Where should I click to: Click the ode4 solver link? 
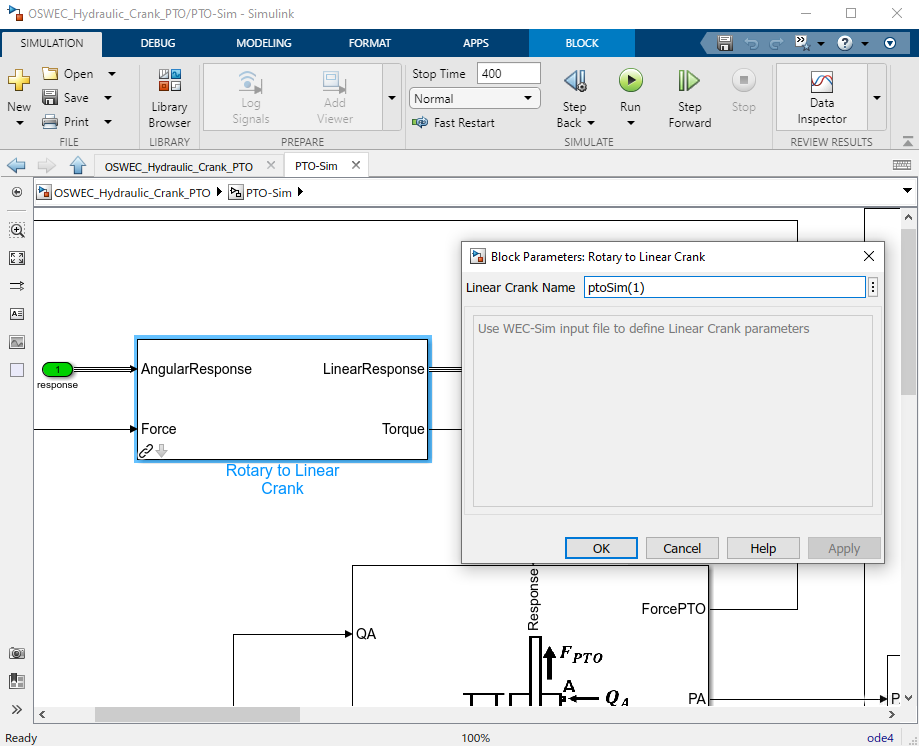coord(880,738)
